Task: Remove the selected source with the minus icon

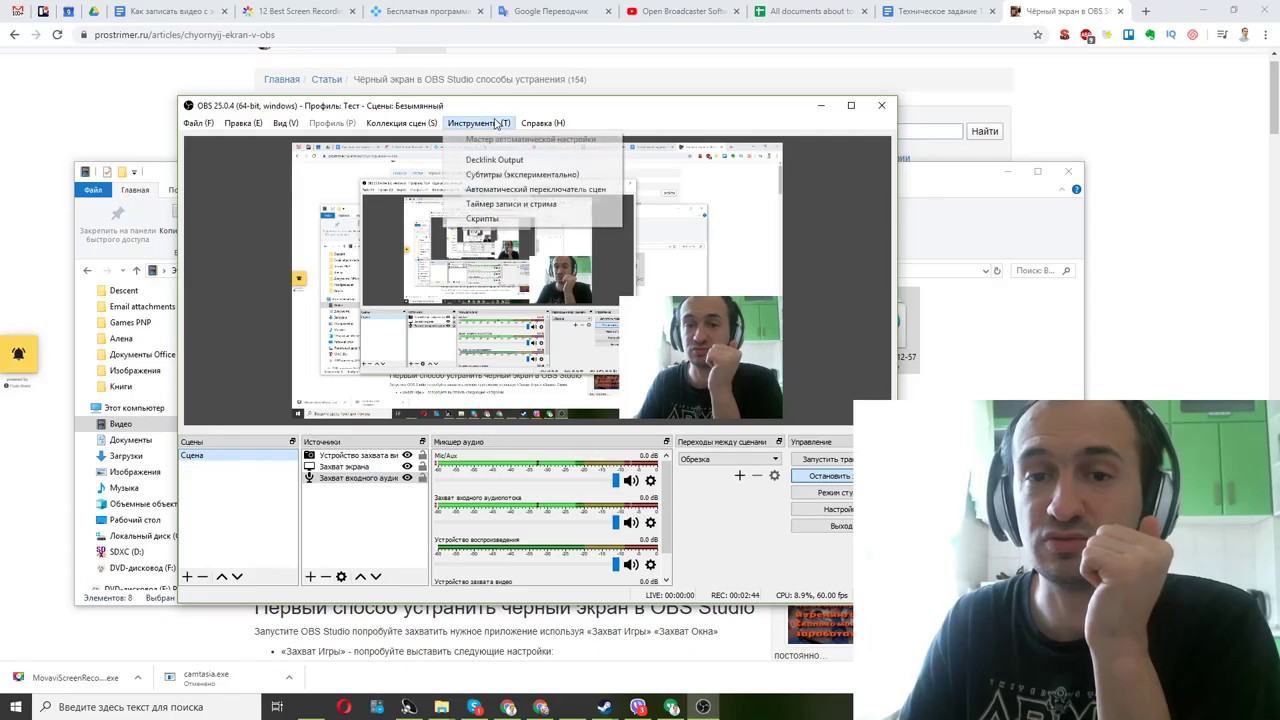Action: click(325, 577)
